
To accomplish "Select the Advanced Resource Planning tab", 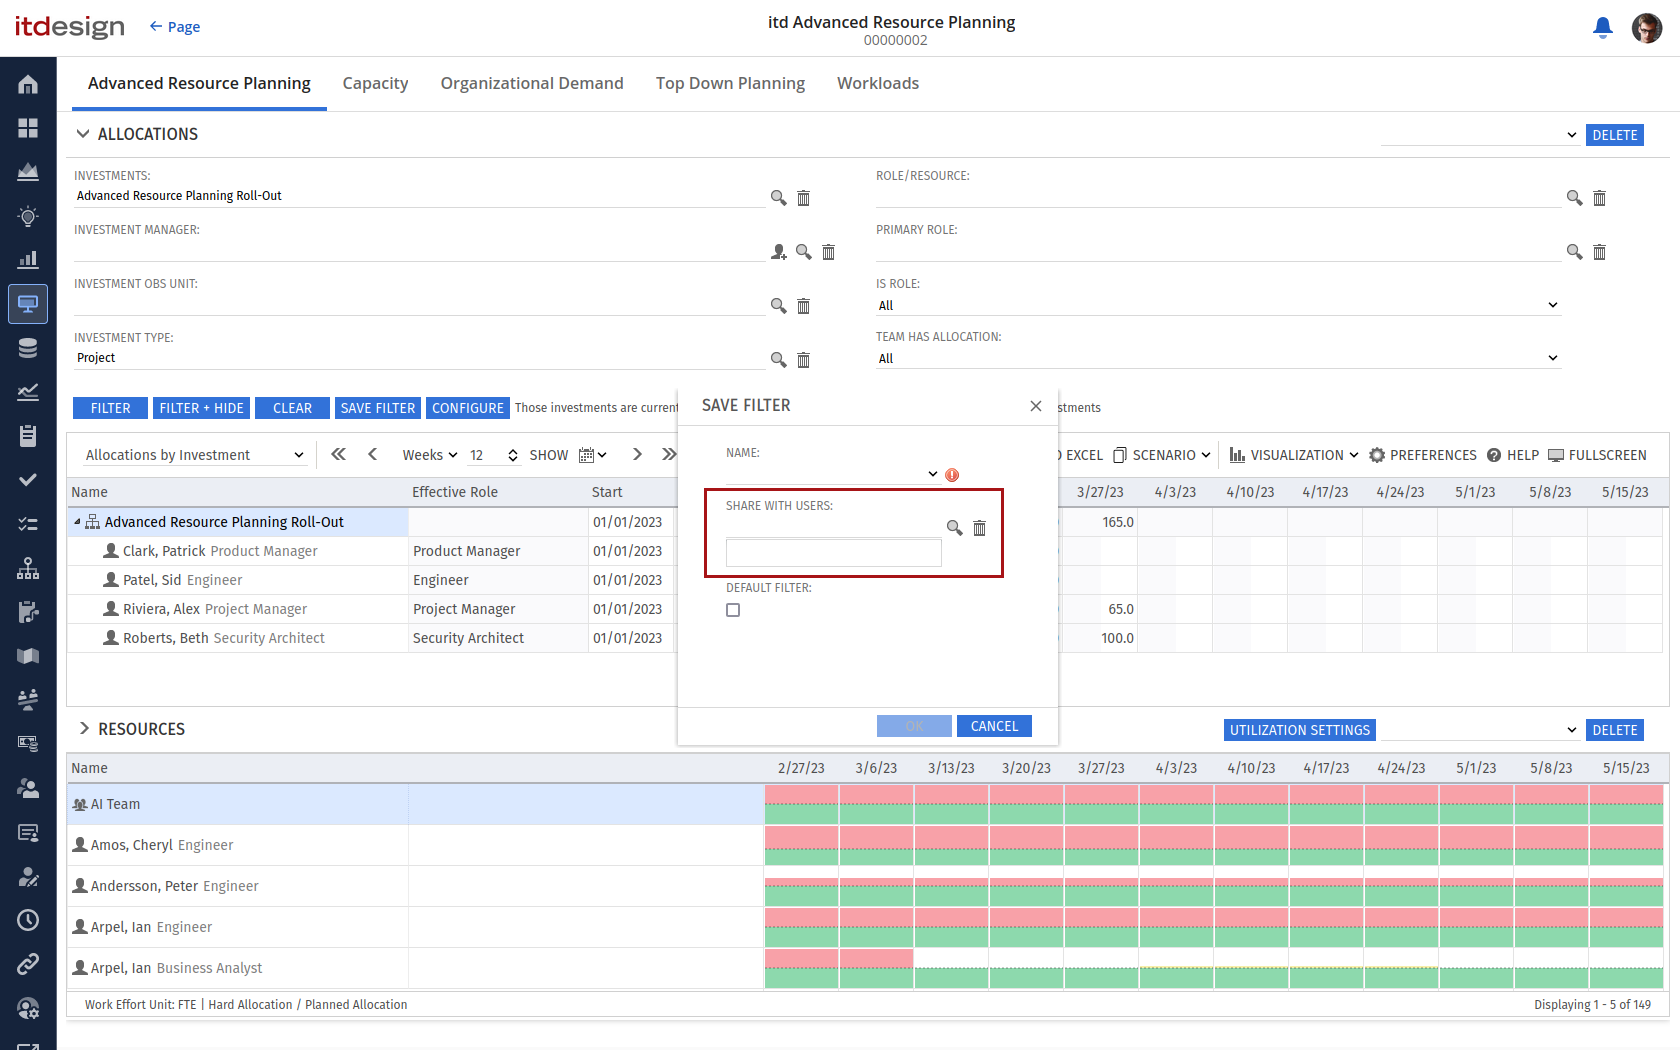I will pyautogui.click(x=199, y=83).
